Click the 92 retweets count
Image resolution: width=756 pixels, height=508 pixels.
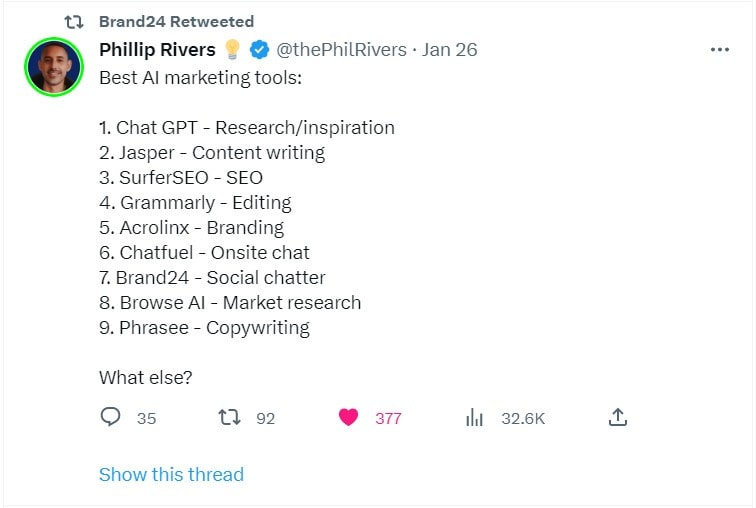pos(266,418)
